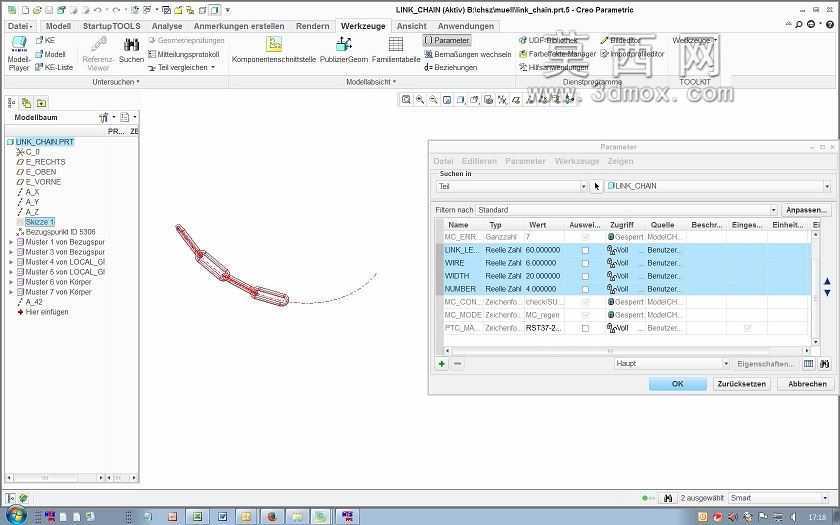Open the KE-Liste command
This screenshot has width=840, height=525.
[54, 68]
